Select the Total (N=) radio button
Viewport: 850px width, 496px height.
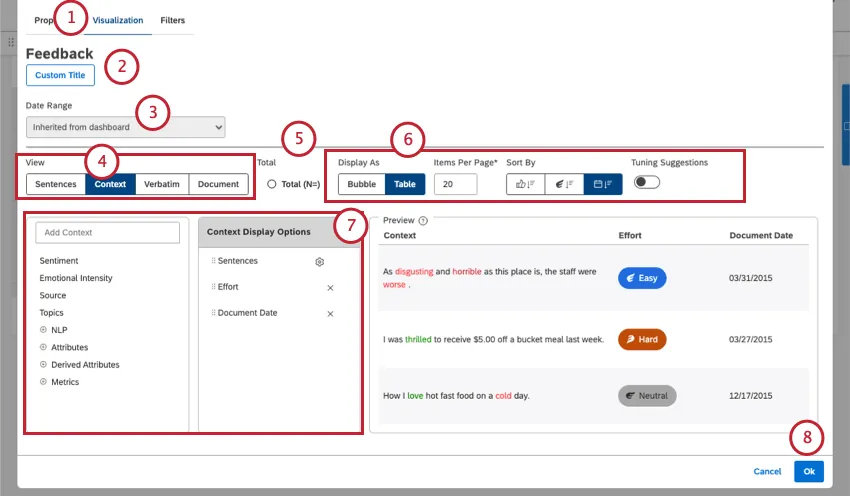[x=272, y=184]
